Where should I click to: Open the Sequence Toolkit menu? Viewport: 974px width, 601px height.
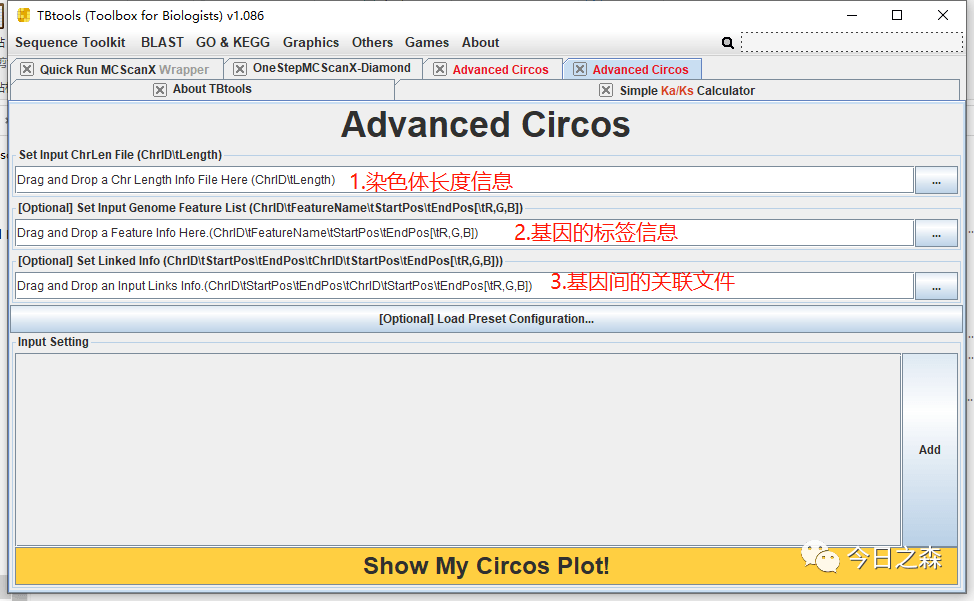tap(70, 42)
